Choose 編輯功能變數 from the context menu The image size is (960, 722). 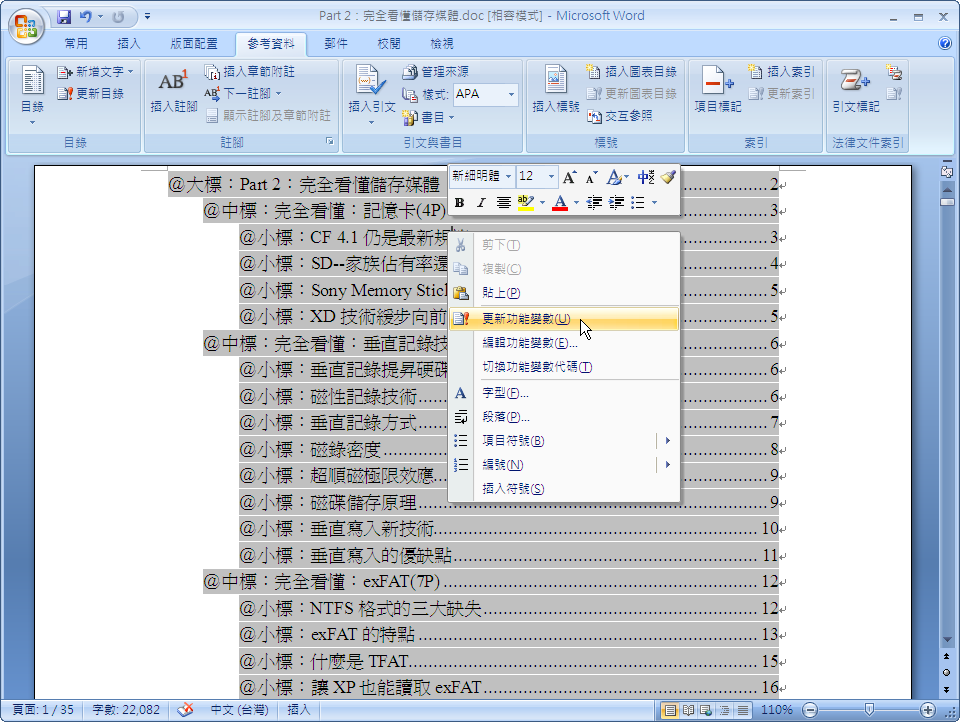tap(564, 343)
